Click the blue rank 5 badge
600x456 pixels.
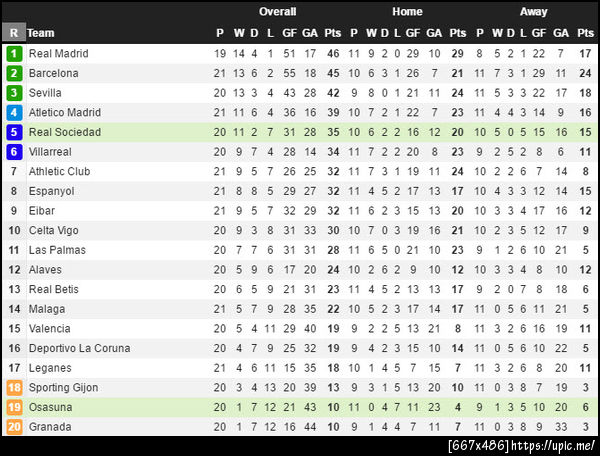pos(14,132)
